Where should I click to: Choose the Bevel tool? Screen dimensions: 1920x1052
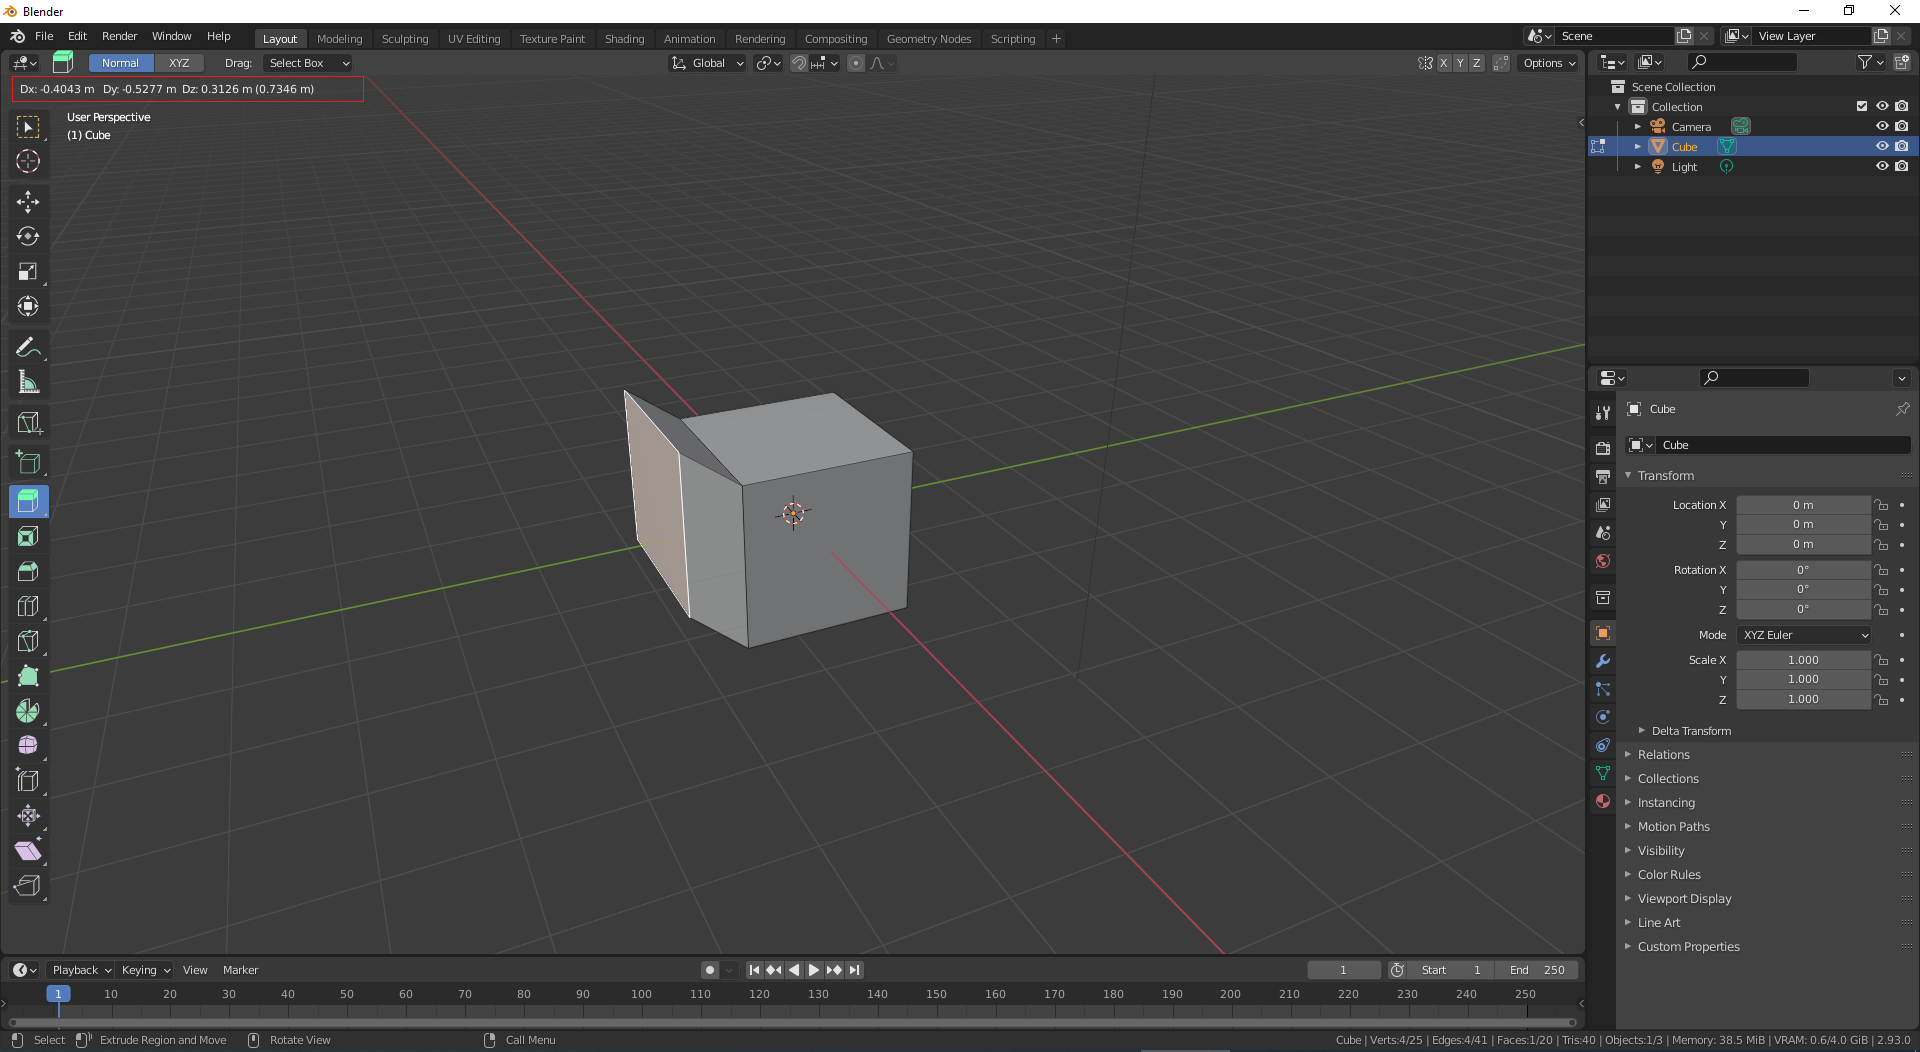(28, 572)
